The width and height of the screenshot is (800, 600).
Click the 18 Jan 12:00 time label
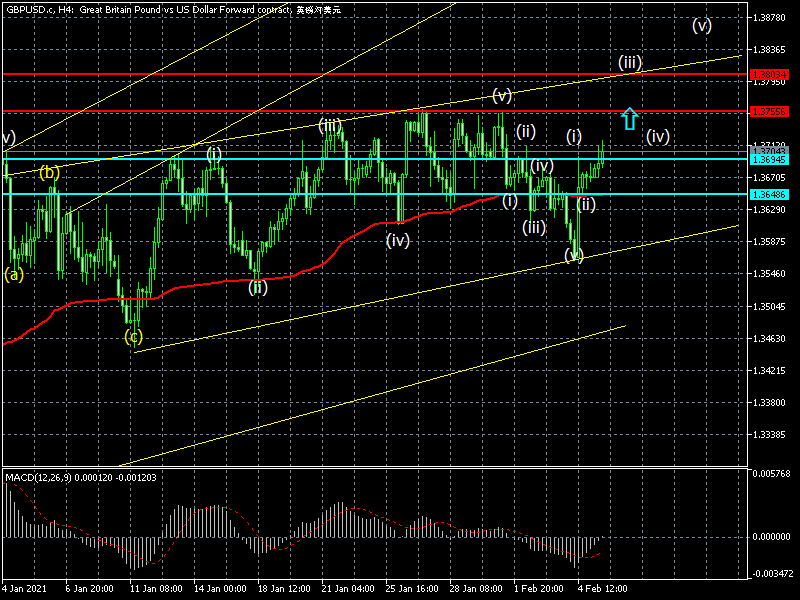pos(284,588)
